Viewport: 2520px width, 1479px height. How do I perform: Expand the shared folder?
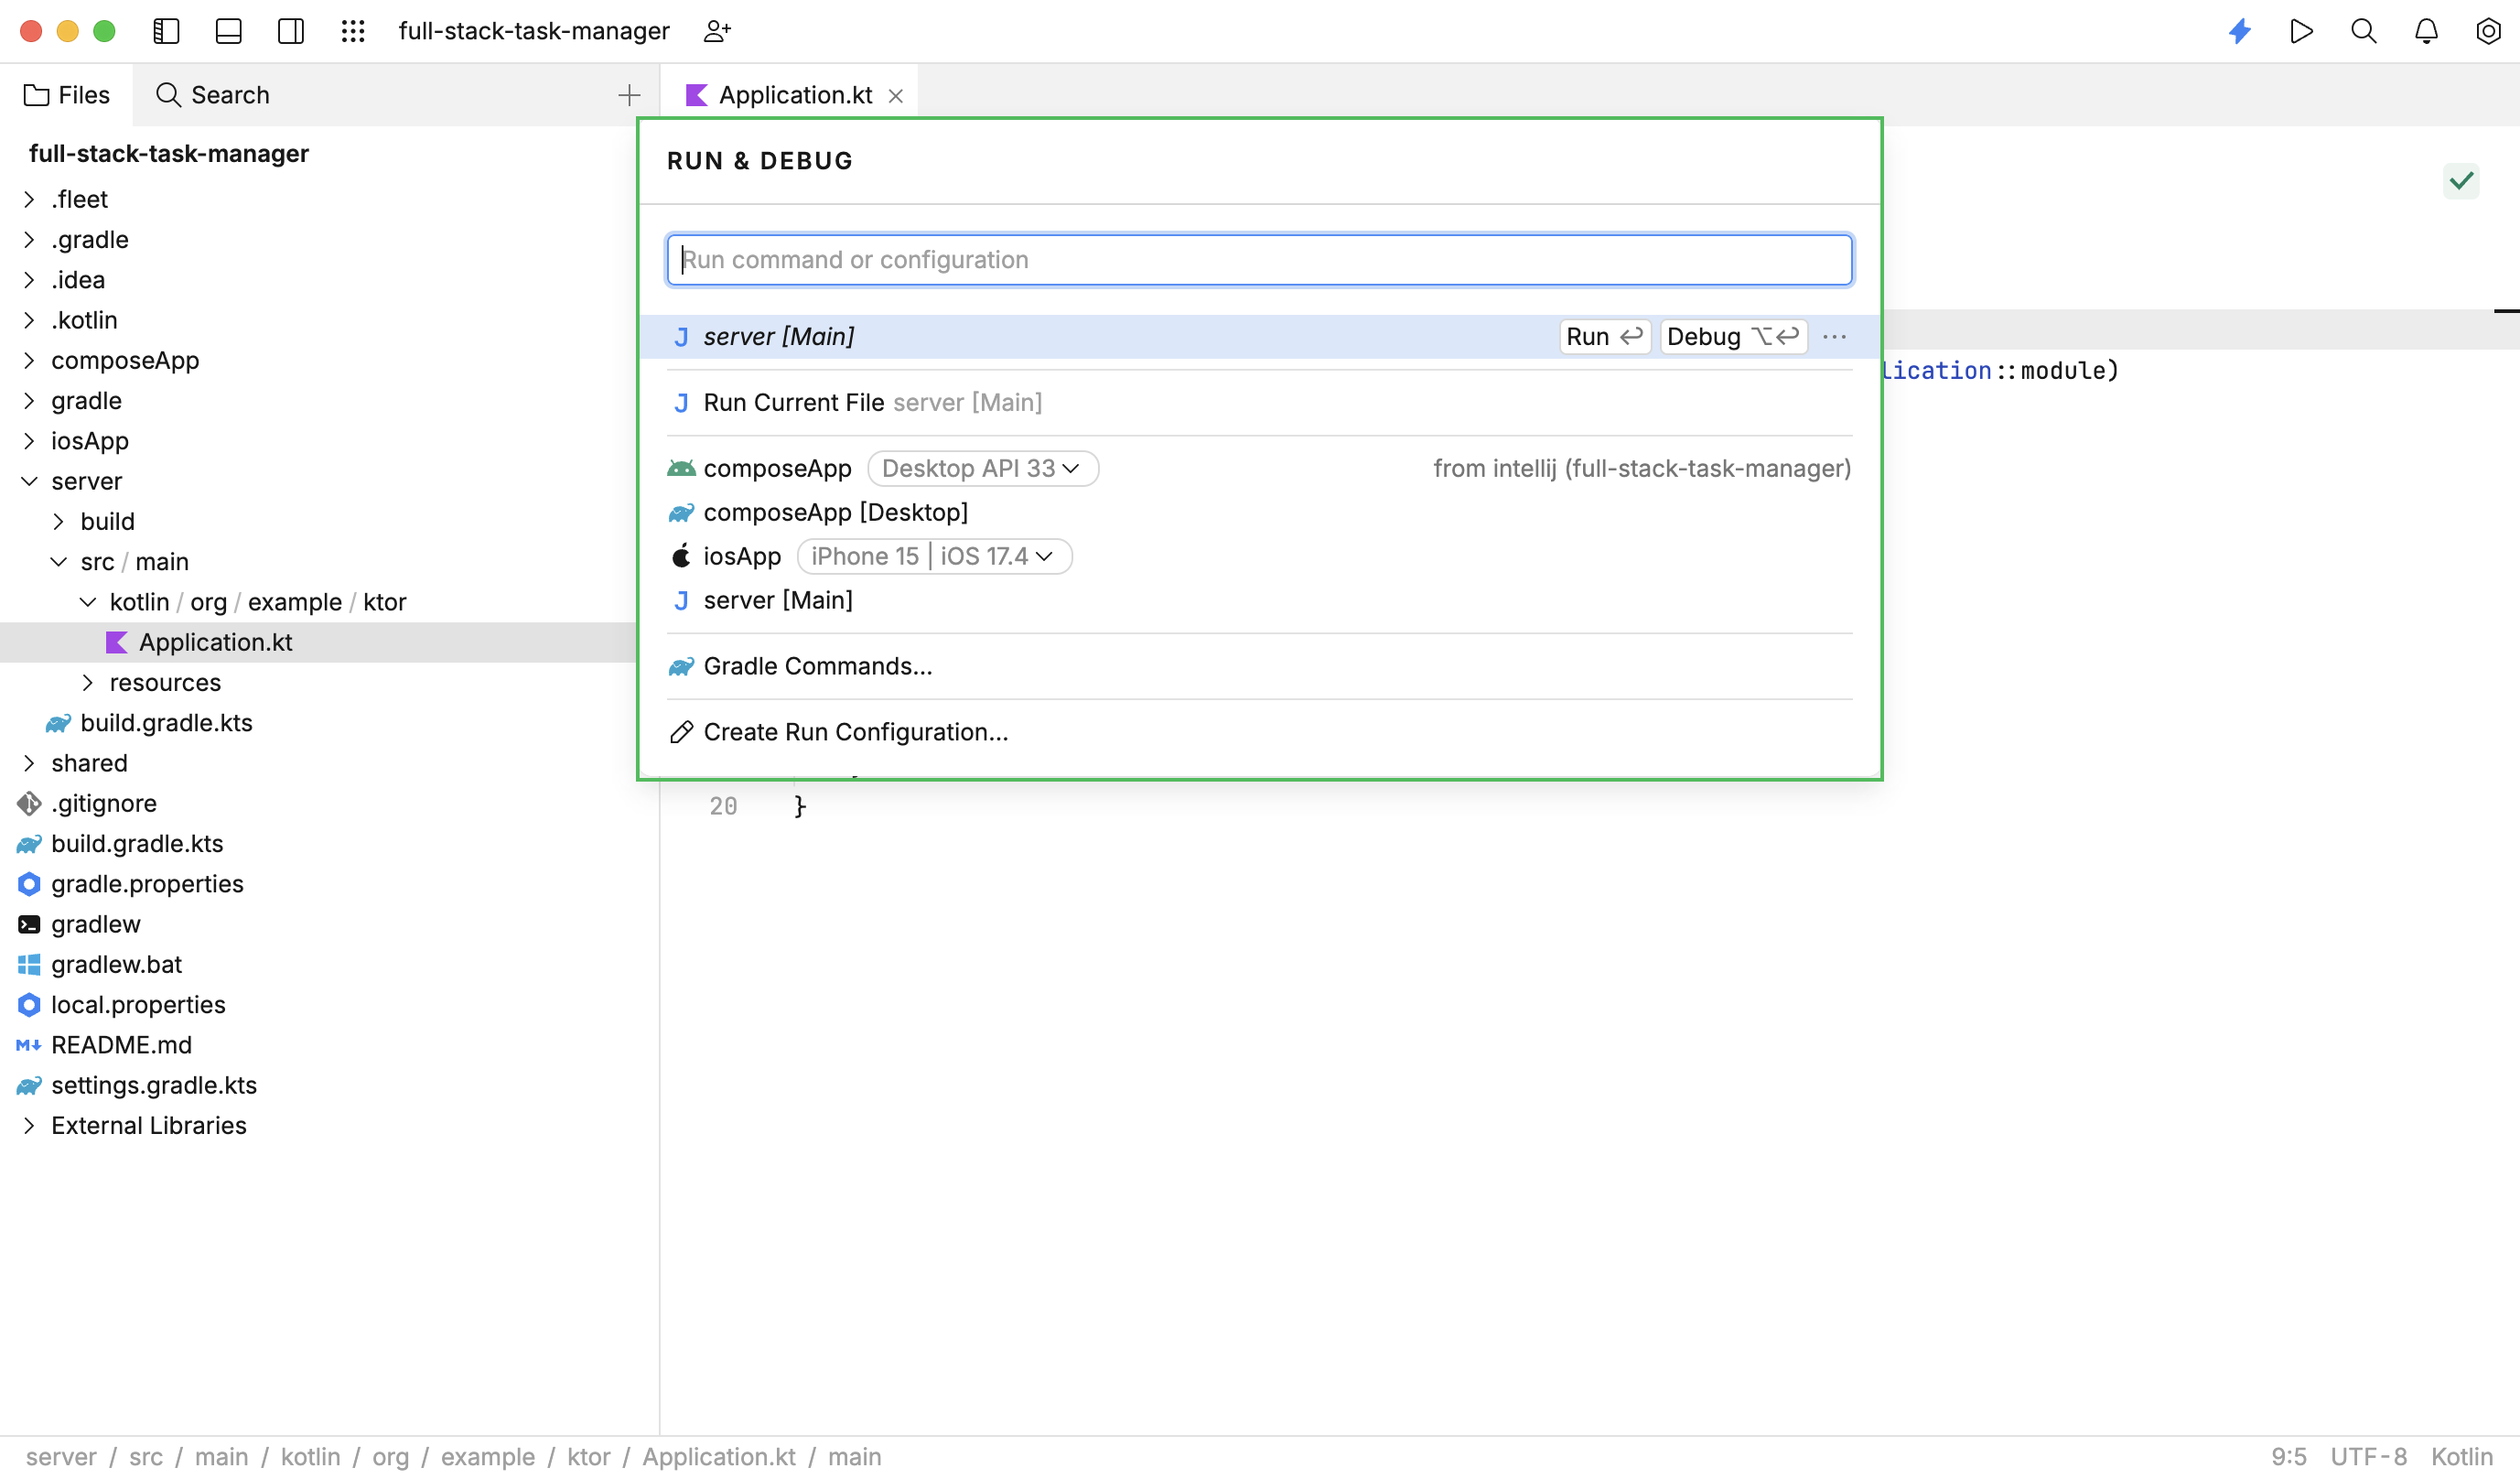[x=29, y=764]
